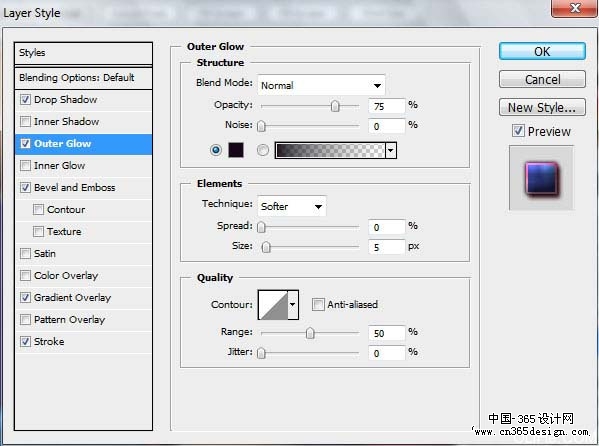The height and width of the screenshot is (446, 599).
Task: Select the solid color radio button
Action: [216, 150]
